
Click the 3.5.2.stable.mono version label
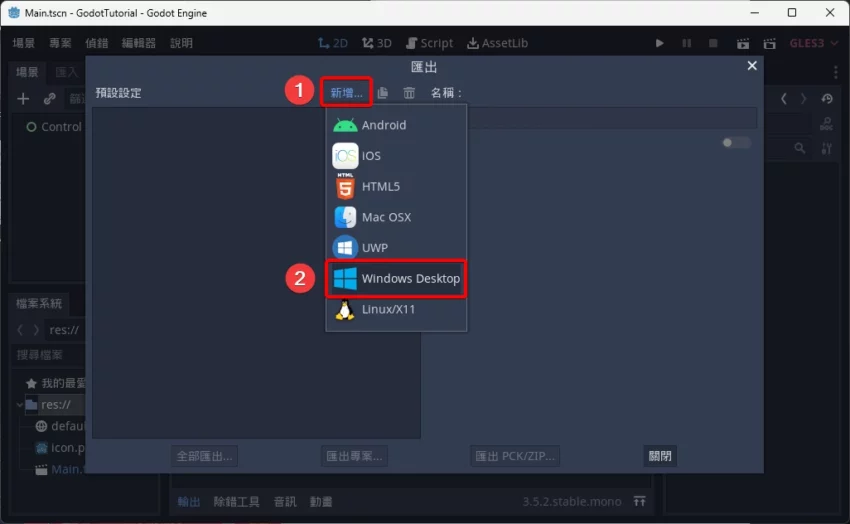click(572, 502)
